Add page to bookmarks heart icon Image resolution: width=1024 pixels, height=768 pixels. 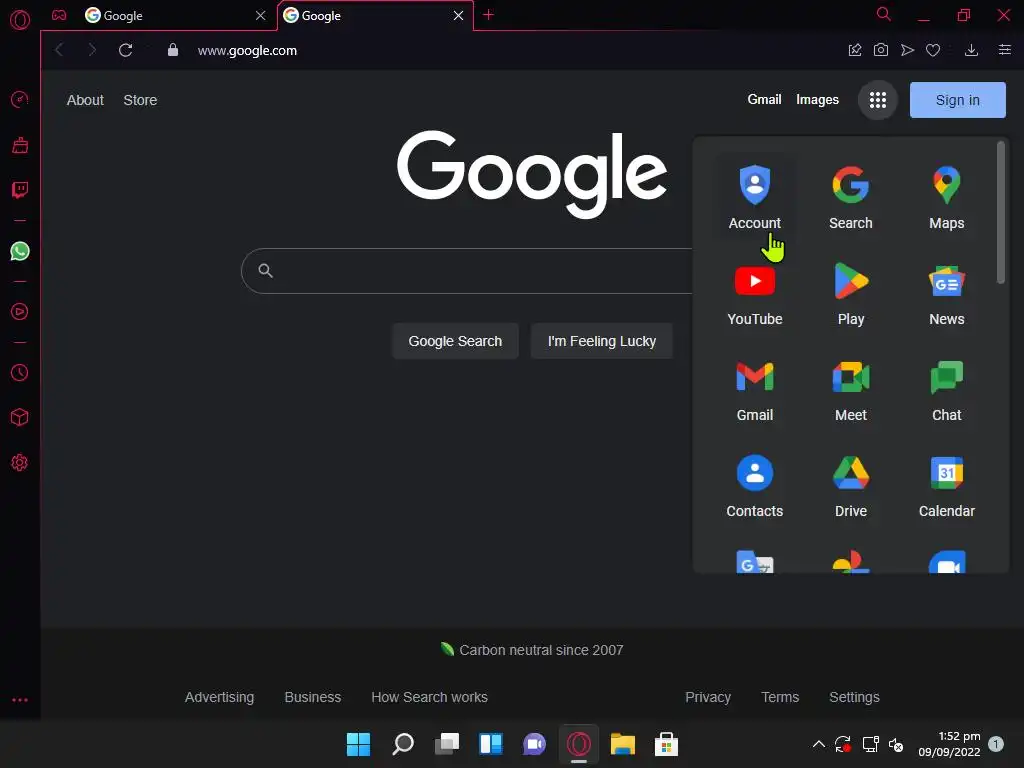coord(933,50)
